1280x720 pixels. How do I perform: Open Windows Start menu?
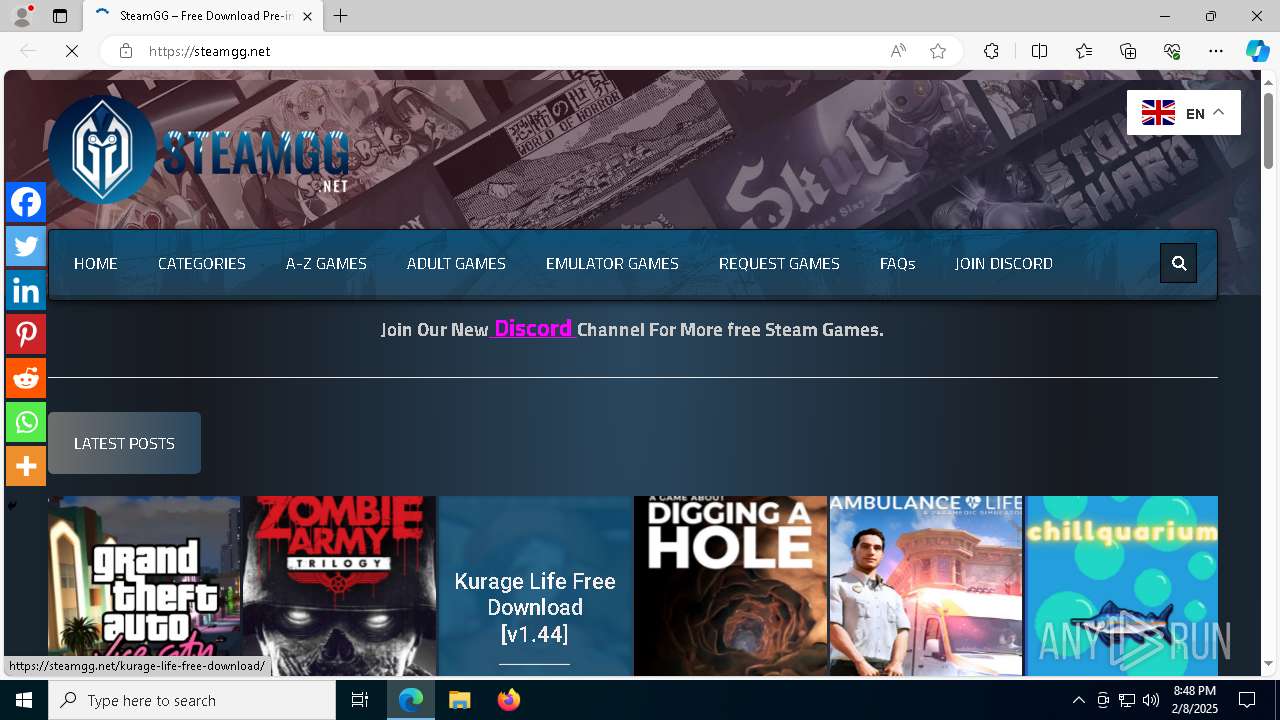click(24, 700)
